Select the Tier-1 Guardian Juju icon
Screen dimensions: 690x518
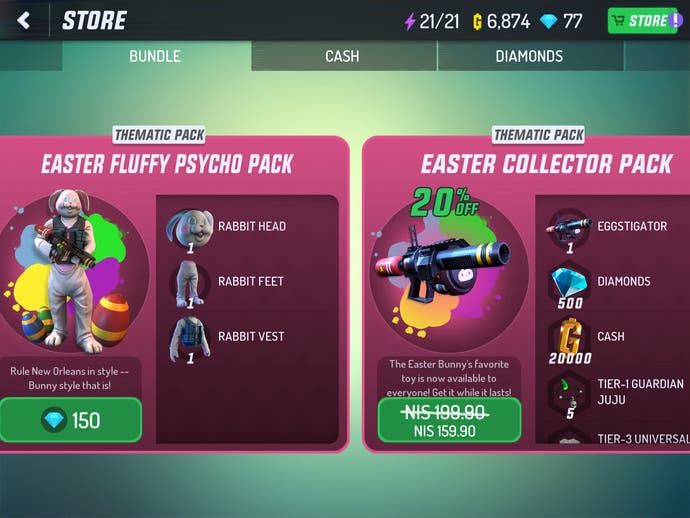[569, 395]
